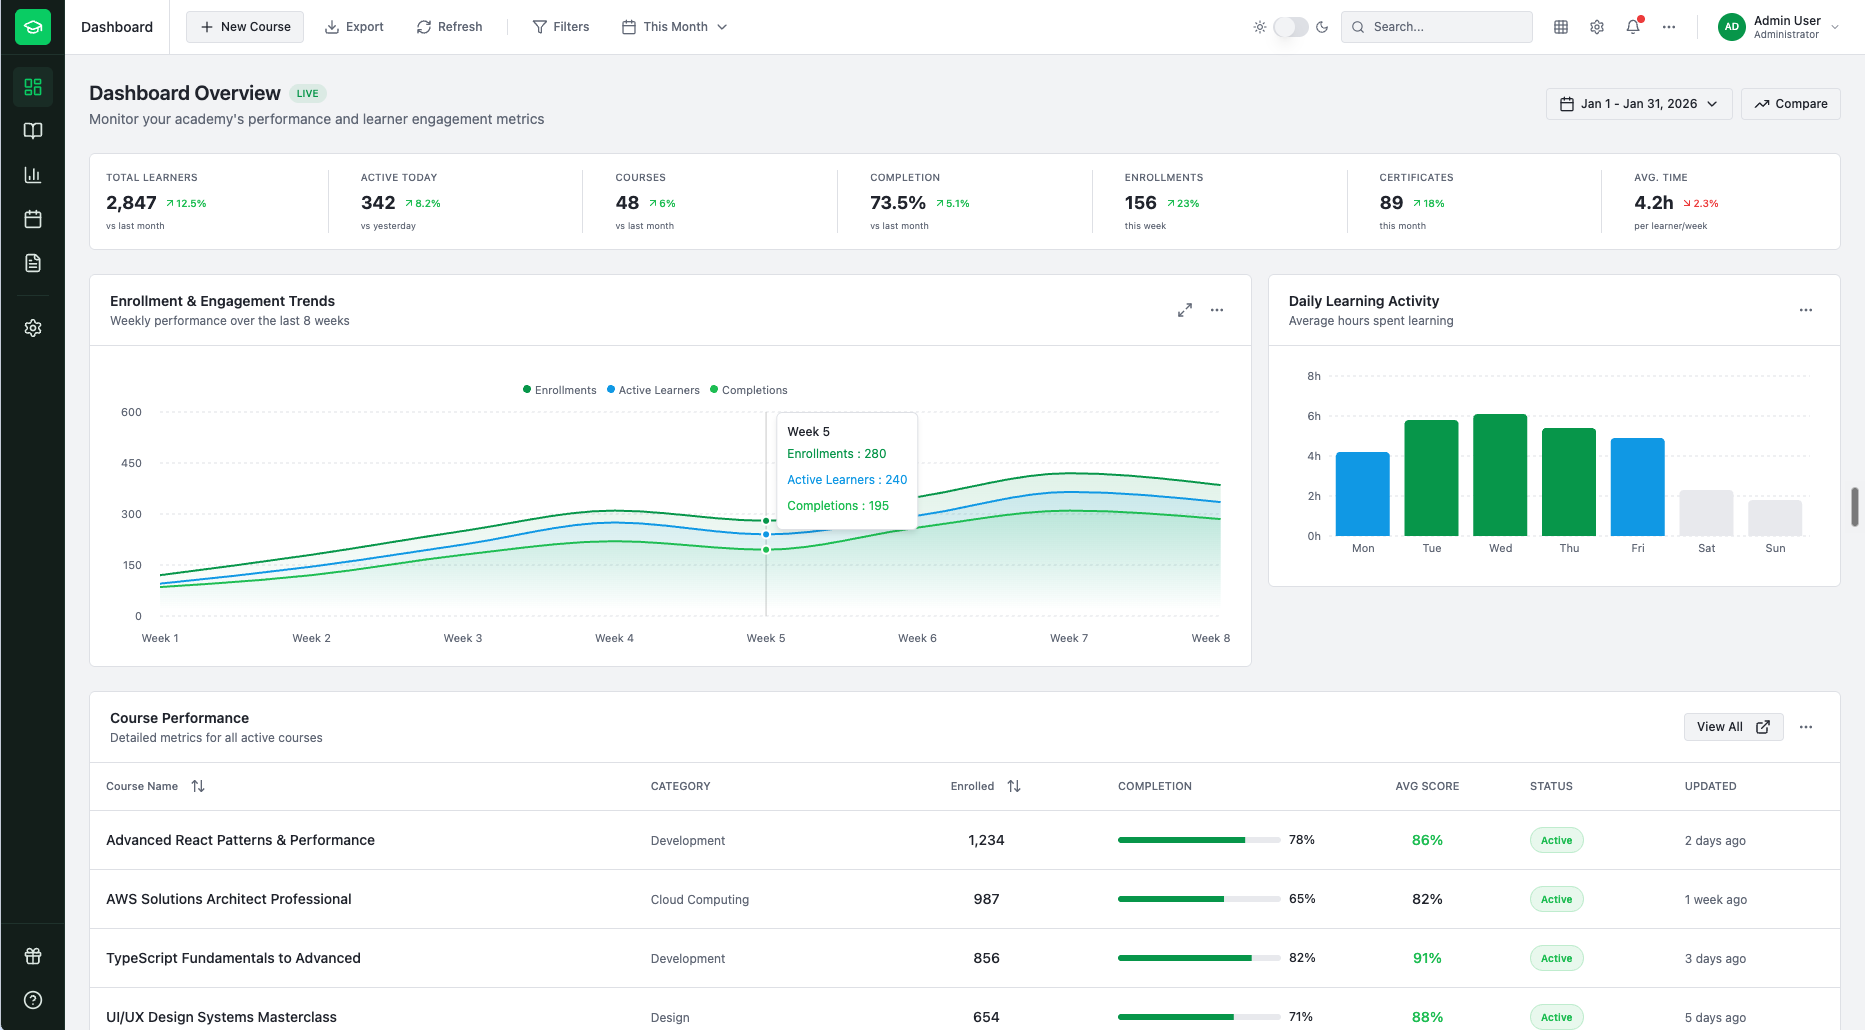Click the Dashboard tab title
Viewport: 1865px width, 1030px height.
click(117, 27)
